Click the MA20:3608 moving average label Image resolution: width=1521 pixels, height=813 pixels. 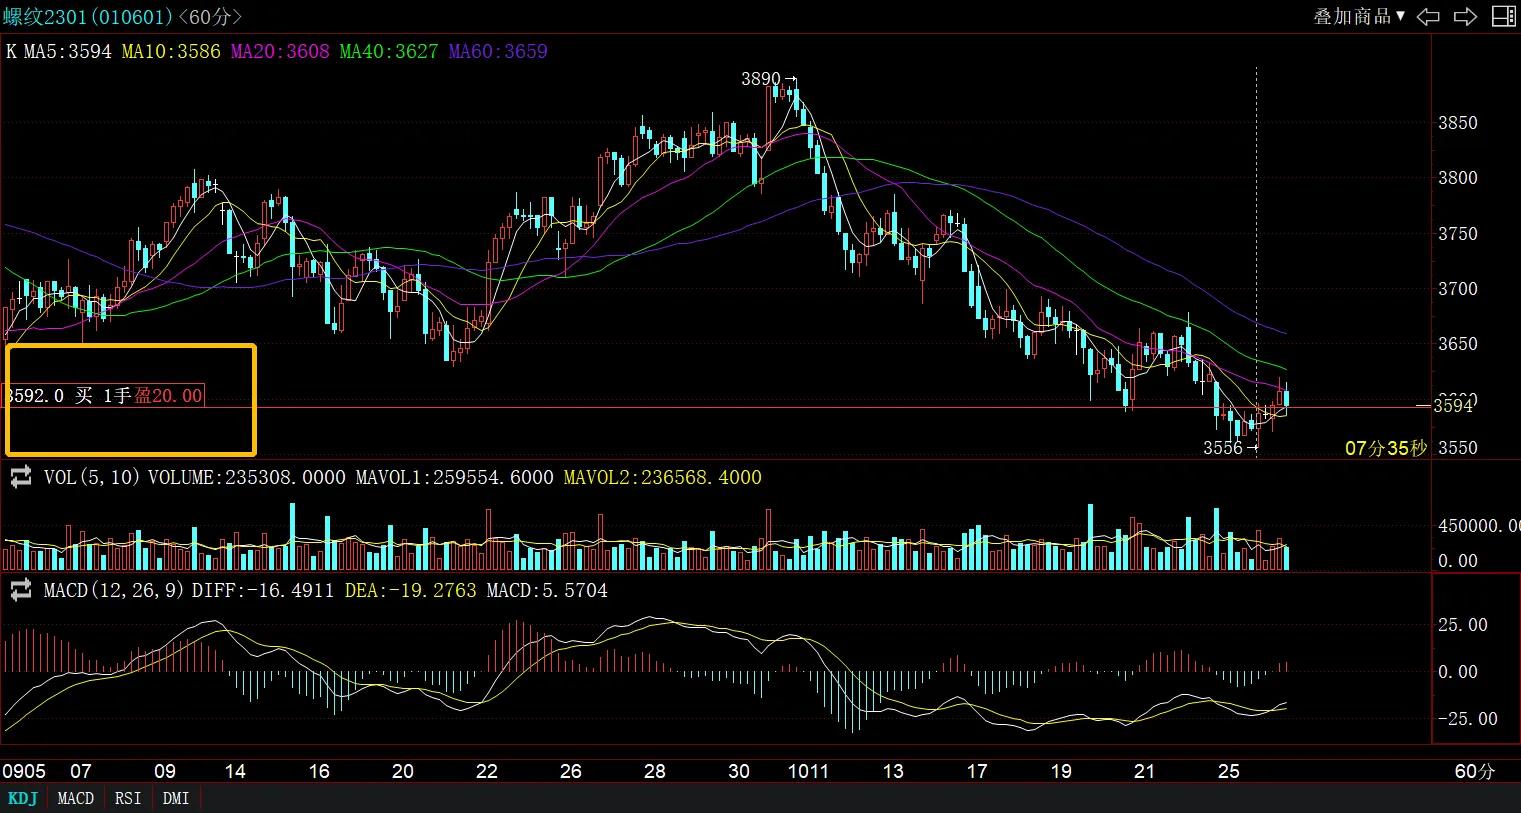(280, 51)
